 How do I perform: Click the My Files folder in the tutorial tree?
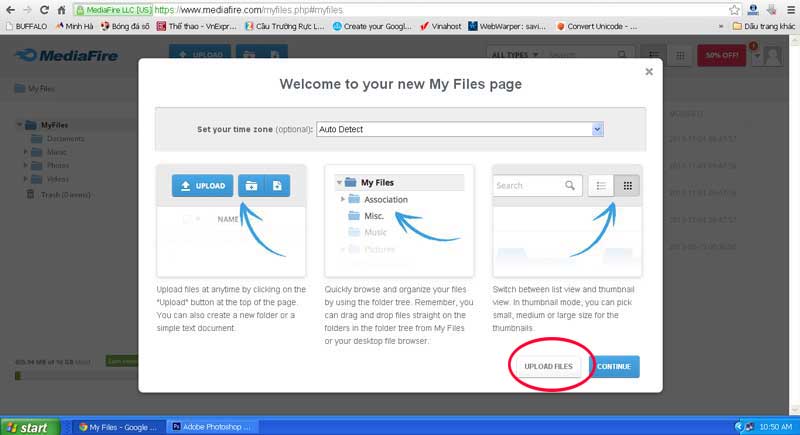click(x=377, y=183)
